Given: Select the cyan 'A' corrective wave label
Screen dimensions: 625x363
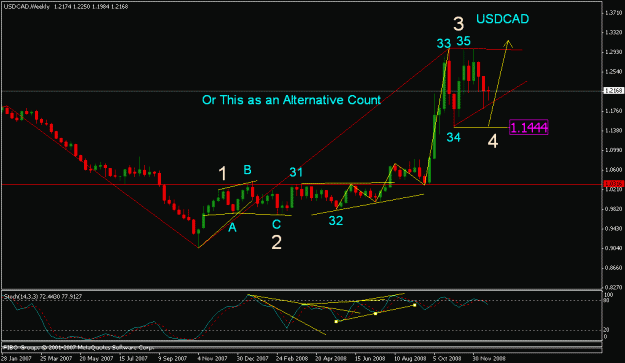Looking at the screenshot, I should coord(232,228).
